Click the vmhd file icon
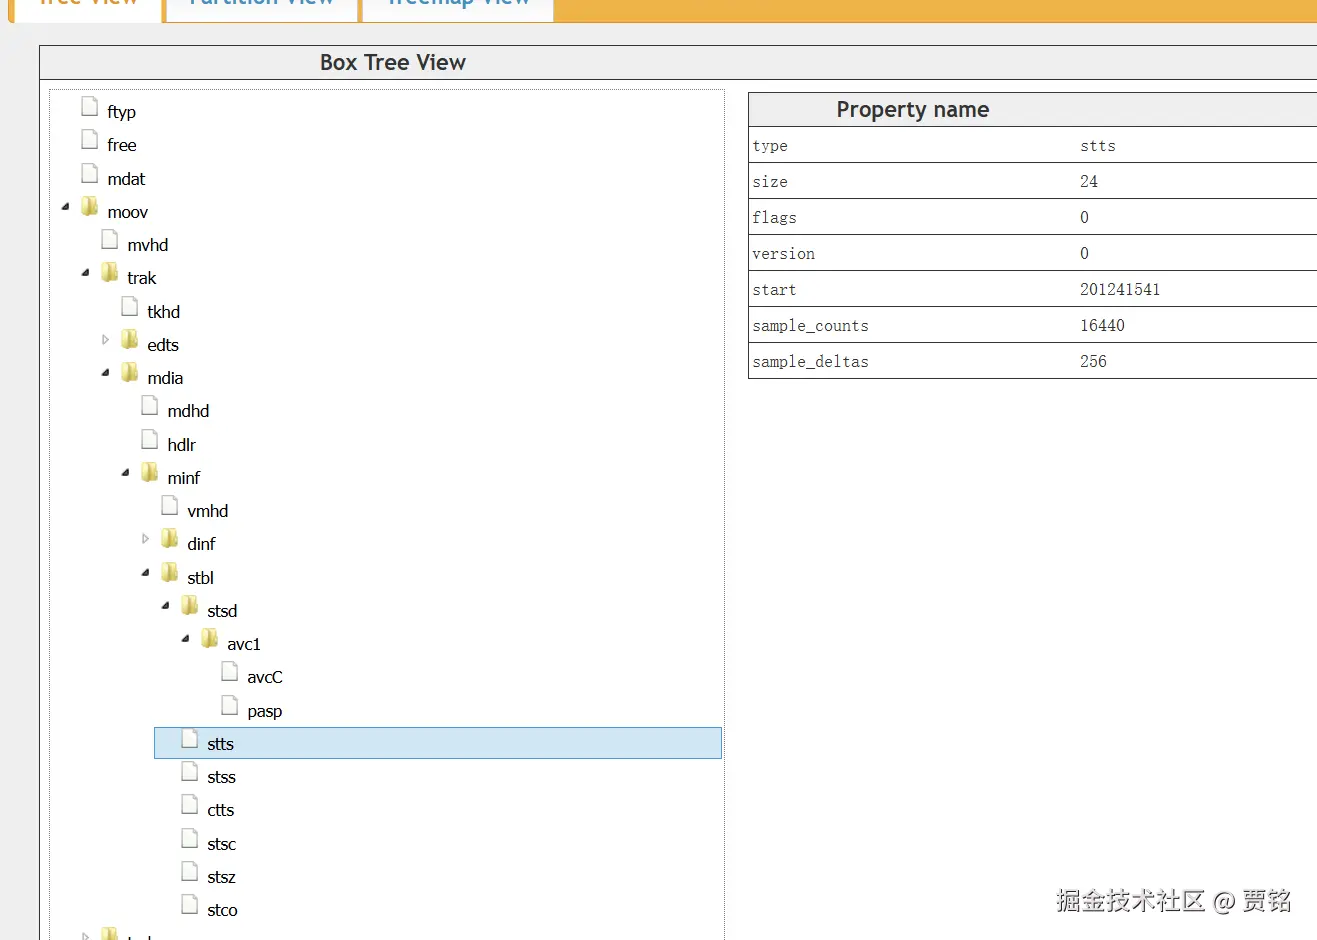 tap(170, 506)
